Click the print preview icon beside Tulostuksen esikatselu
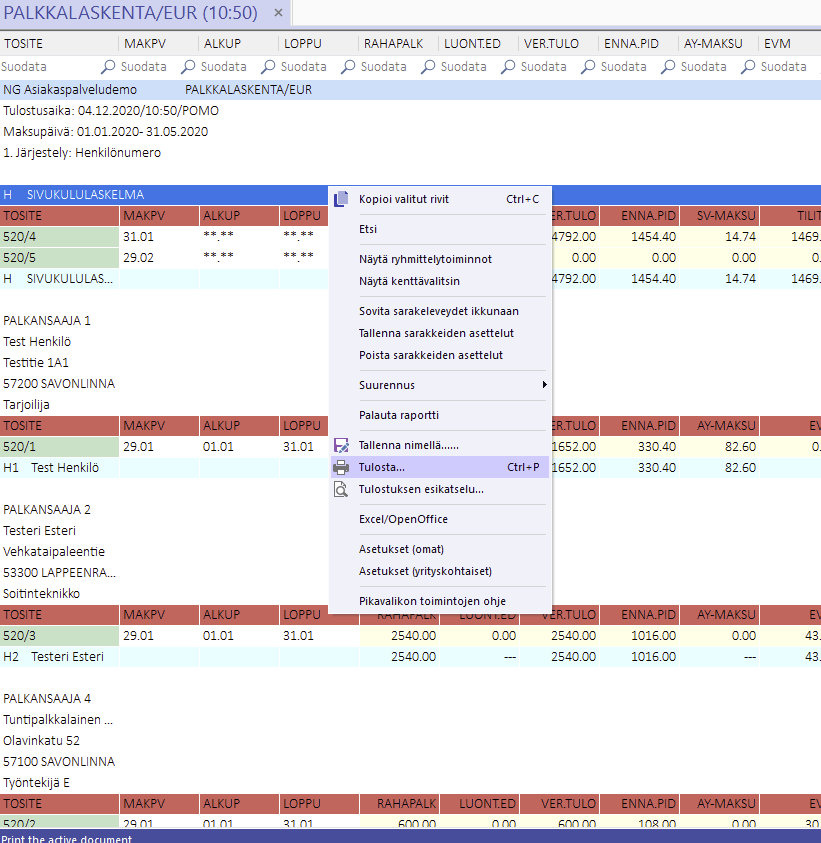This screenshot has height=843, width=821. coord(341,489)
